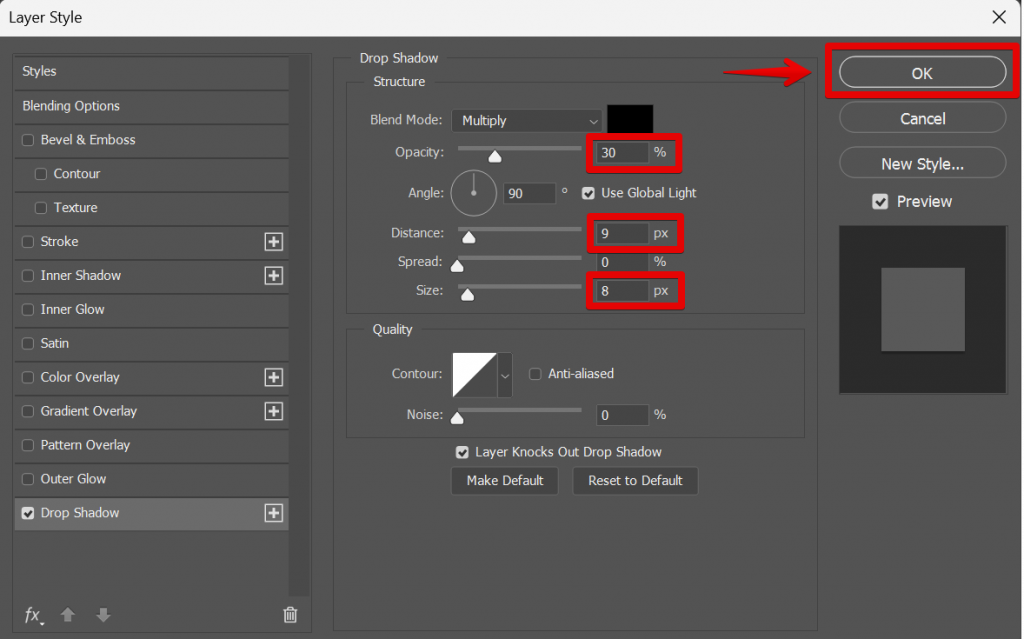Viewport: 1024px width, 639px height.
Task: Select Blending Options in the left list
Action: [x=70, y=106]
